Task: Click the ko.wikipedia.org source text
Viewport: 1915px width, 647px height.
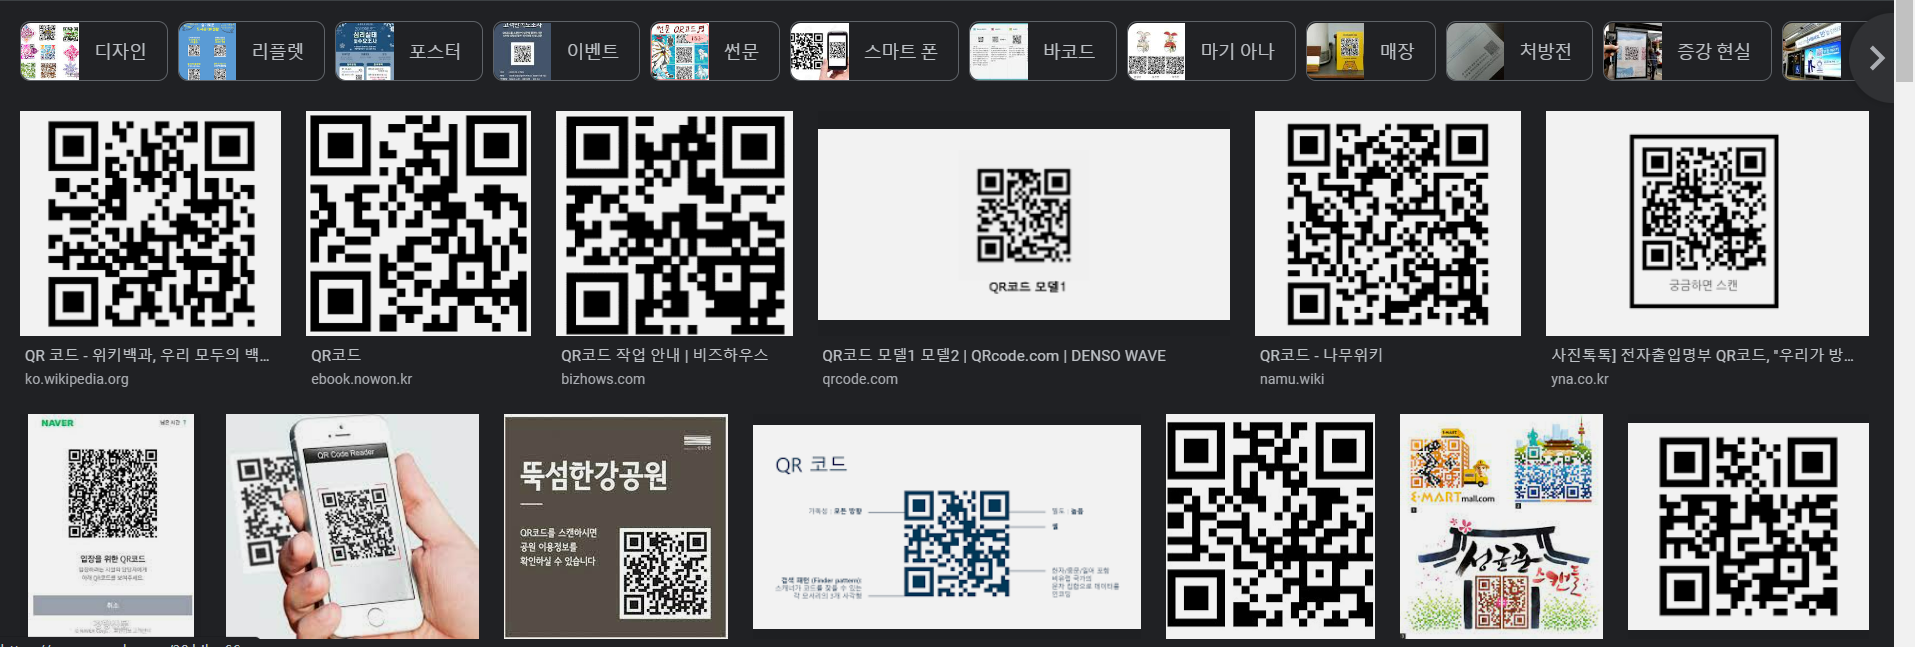Action: [x=77, y=379]
